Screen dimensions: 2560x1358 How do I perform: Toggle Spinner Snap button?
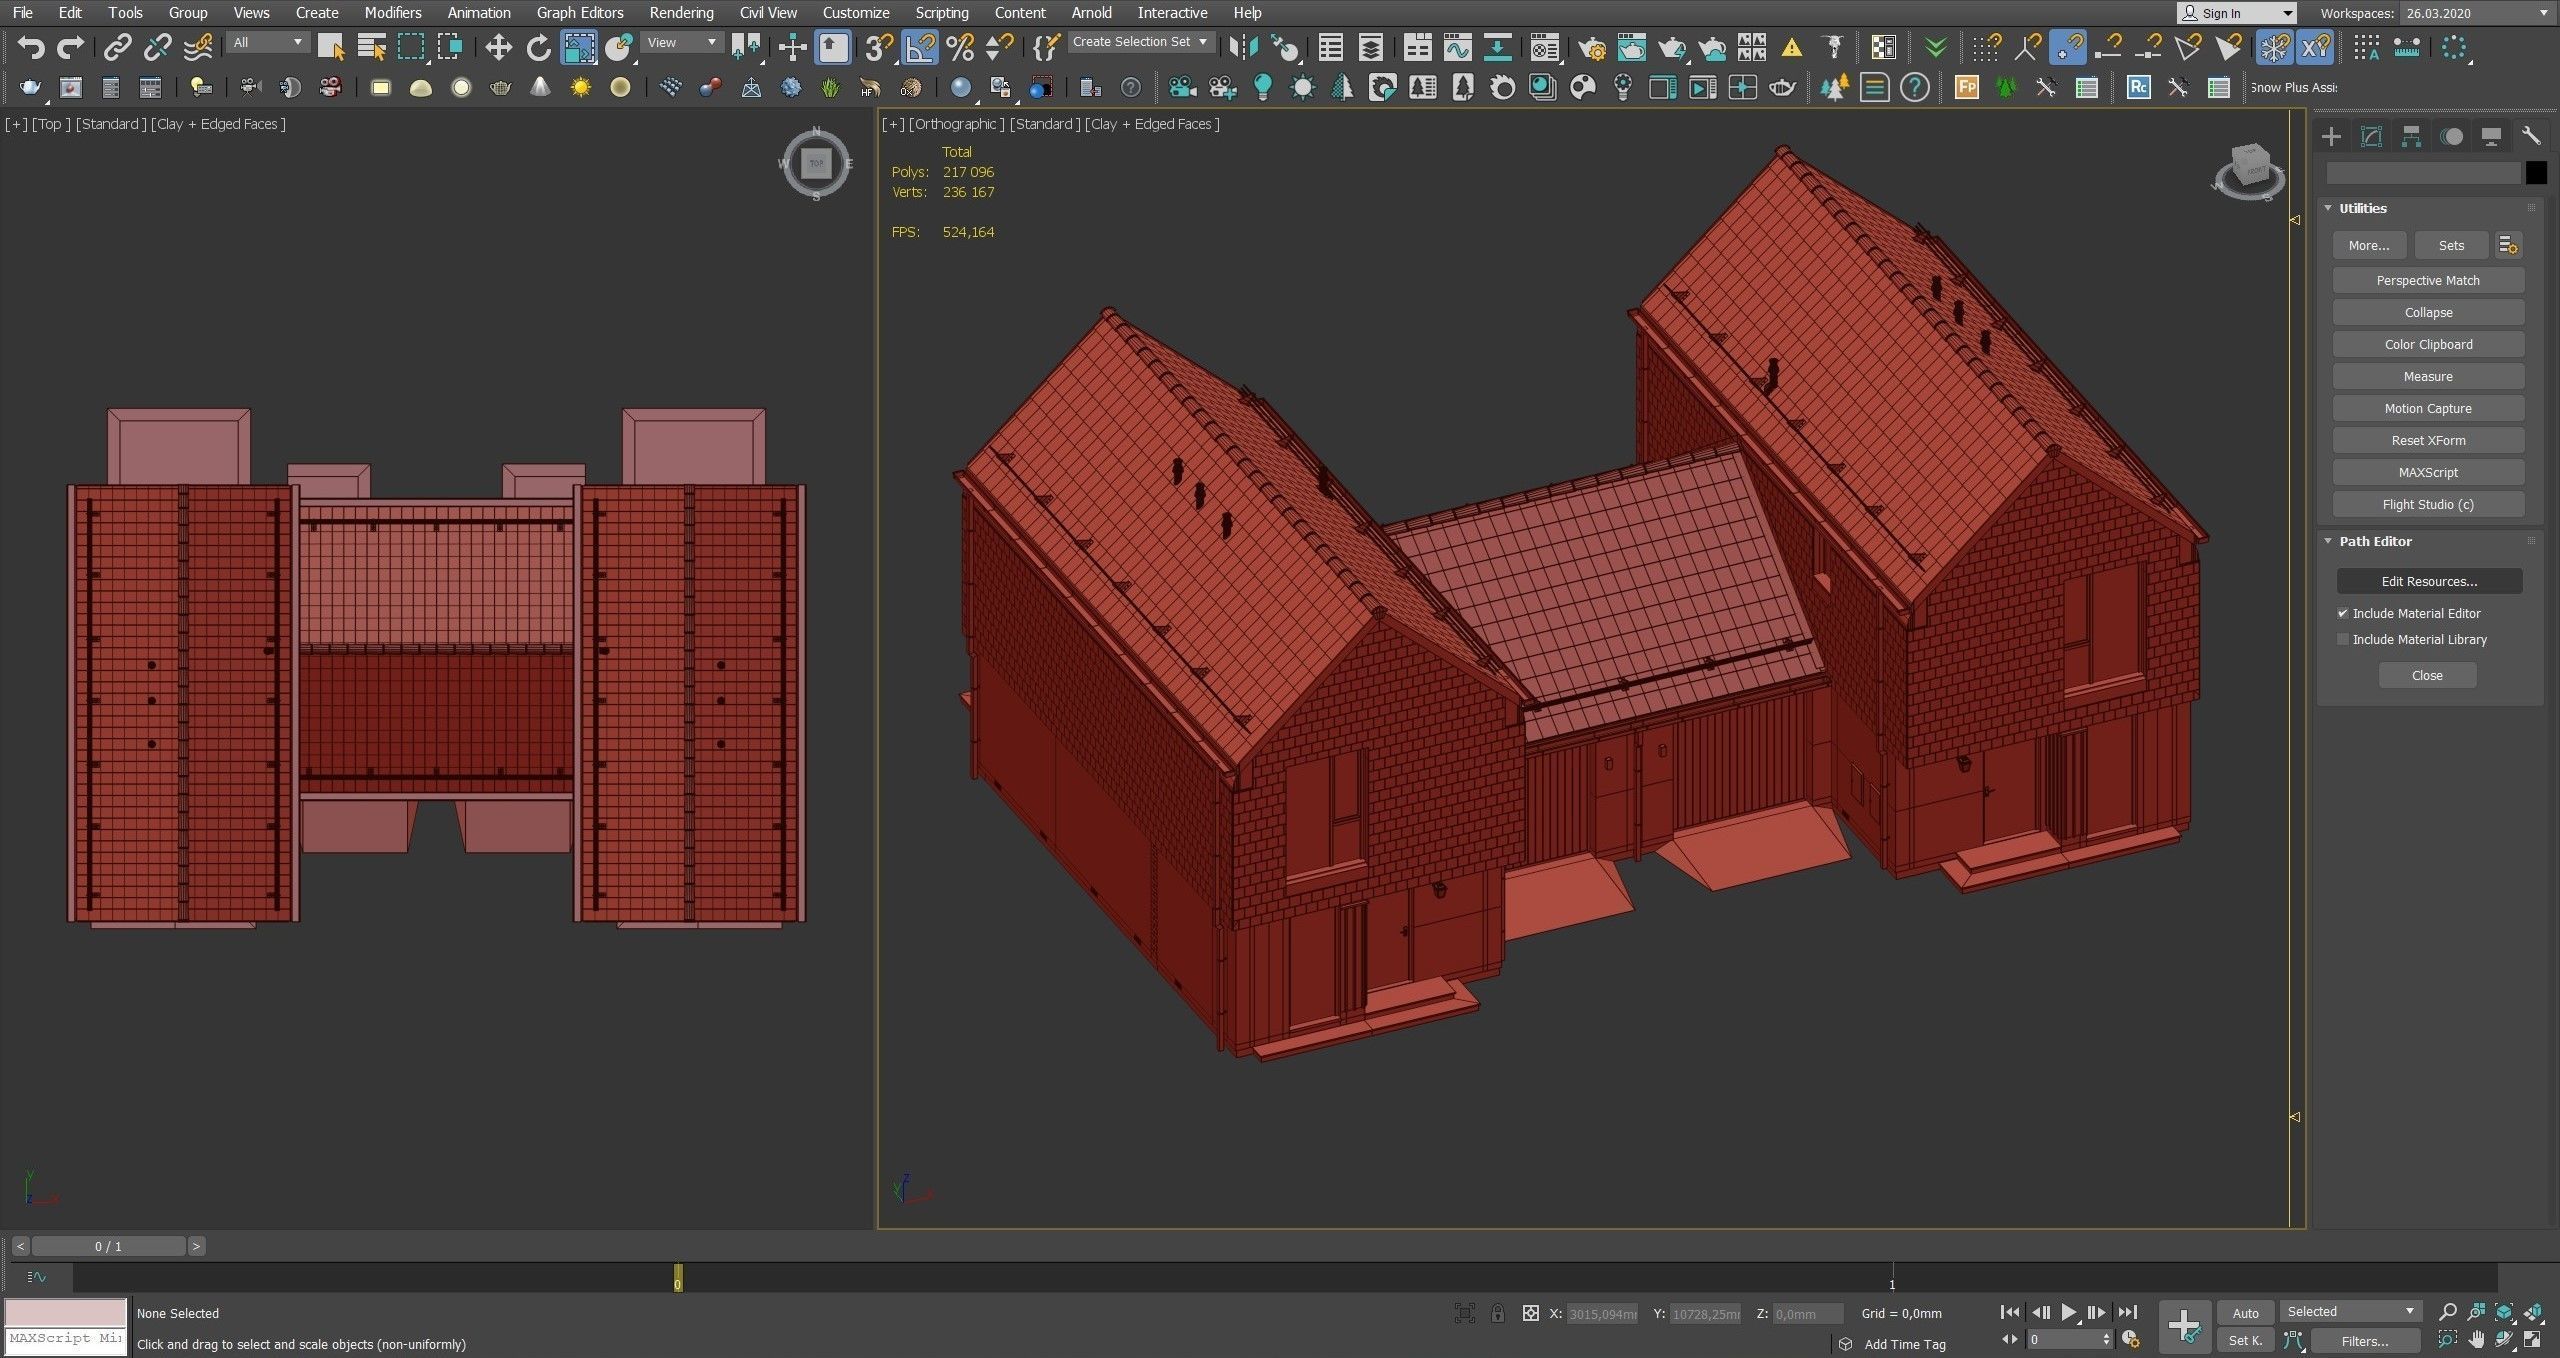pos(999,47)
